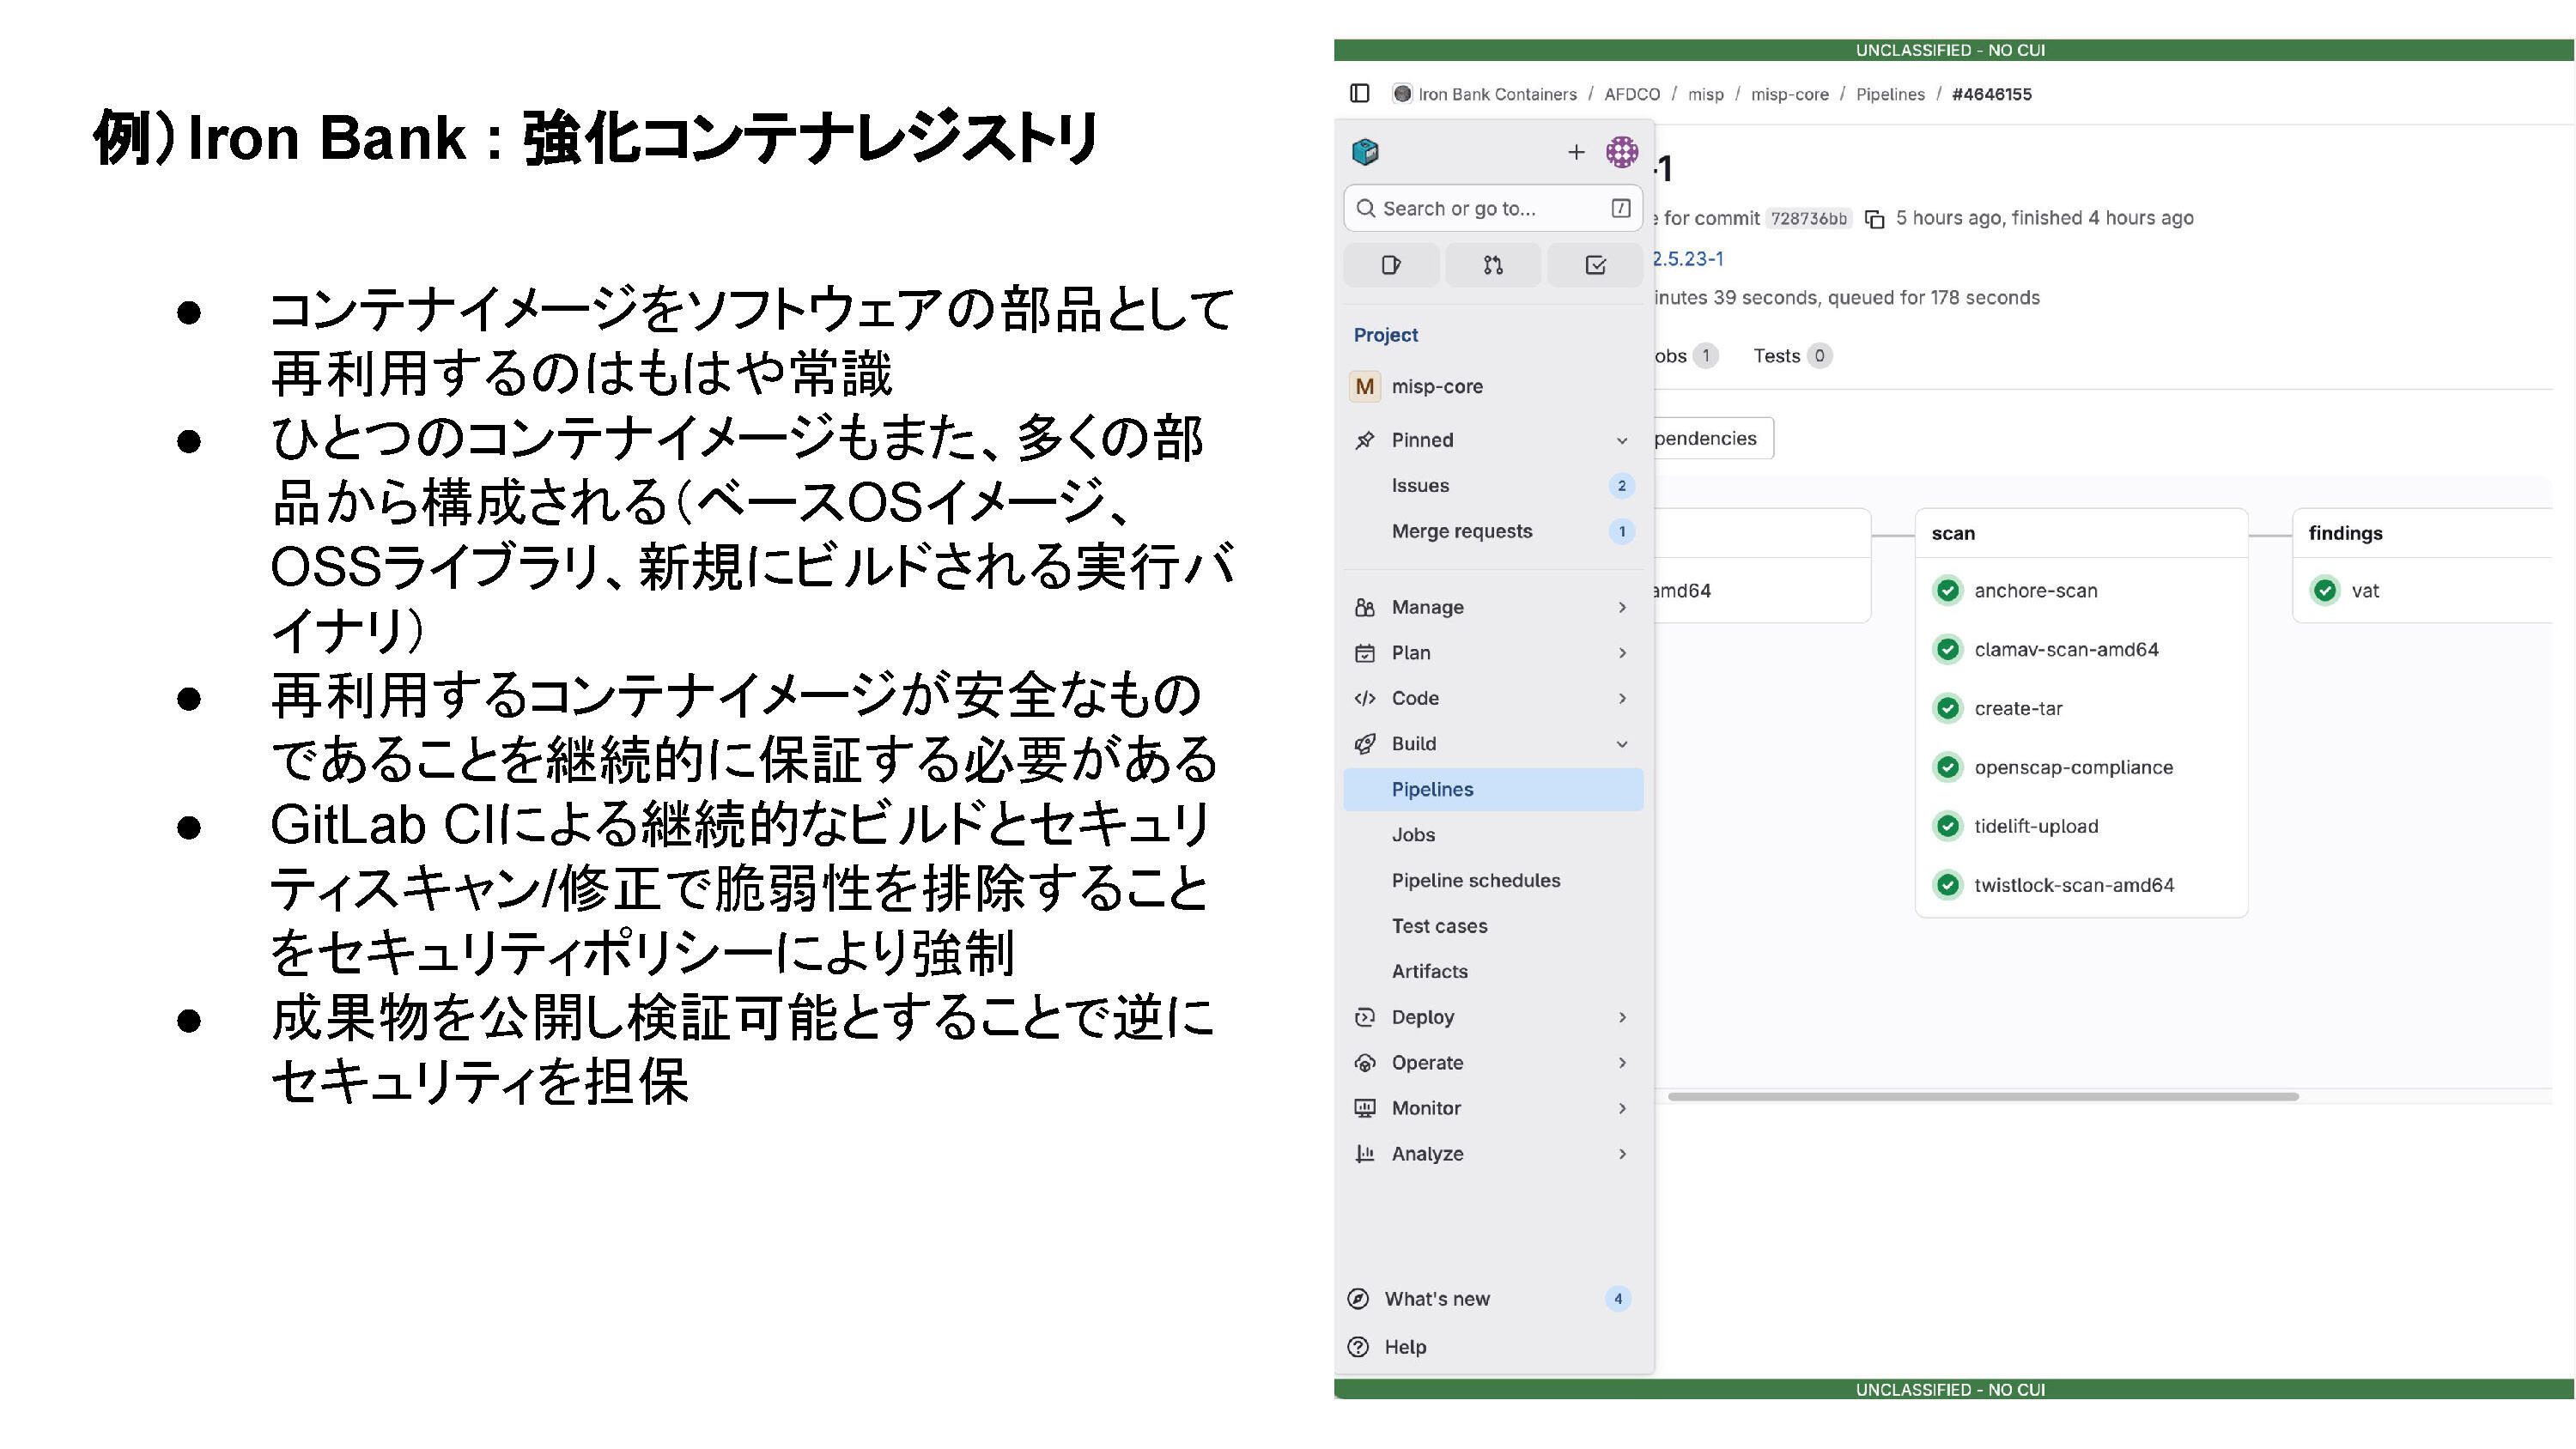This screenshot has width=2576, height=1449.
Task: Open the Merge requests shortcut icon button
Action: (x=1493, y=265)
